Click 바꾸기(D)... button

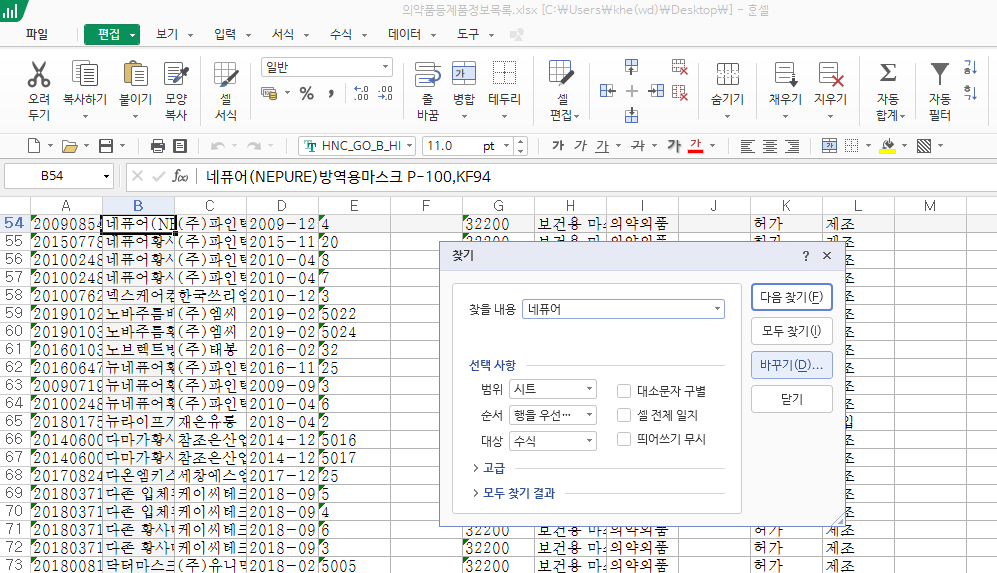792,365
